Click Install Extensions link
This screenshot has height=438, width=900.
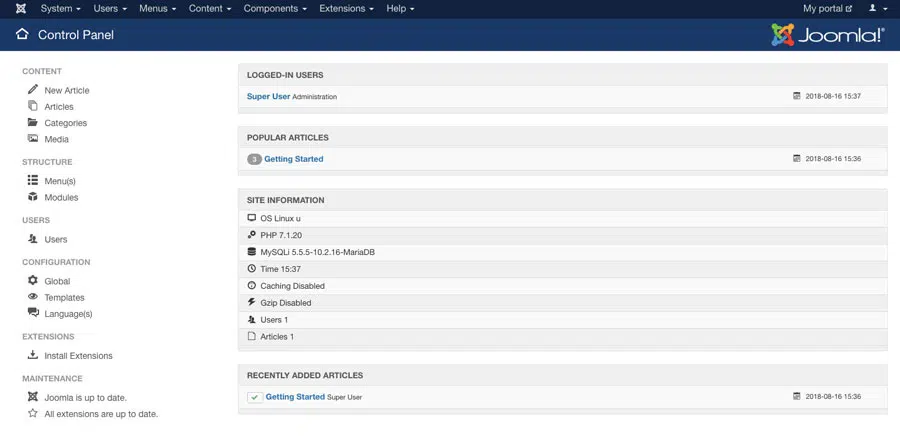tap(79, 356)
